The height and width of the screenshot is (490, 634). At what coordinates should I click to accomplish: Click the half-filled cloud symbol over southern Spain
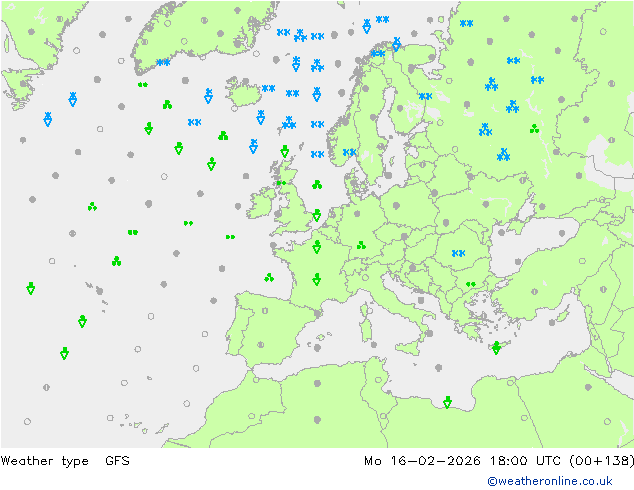[261, 345]
